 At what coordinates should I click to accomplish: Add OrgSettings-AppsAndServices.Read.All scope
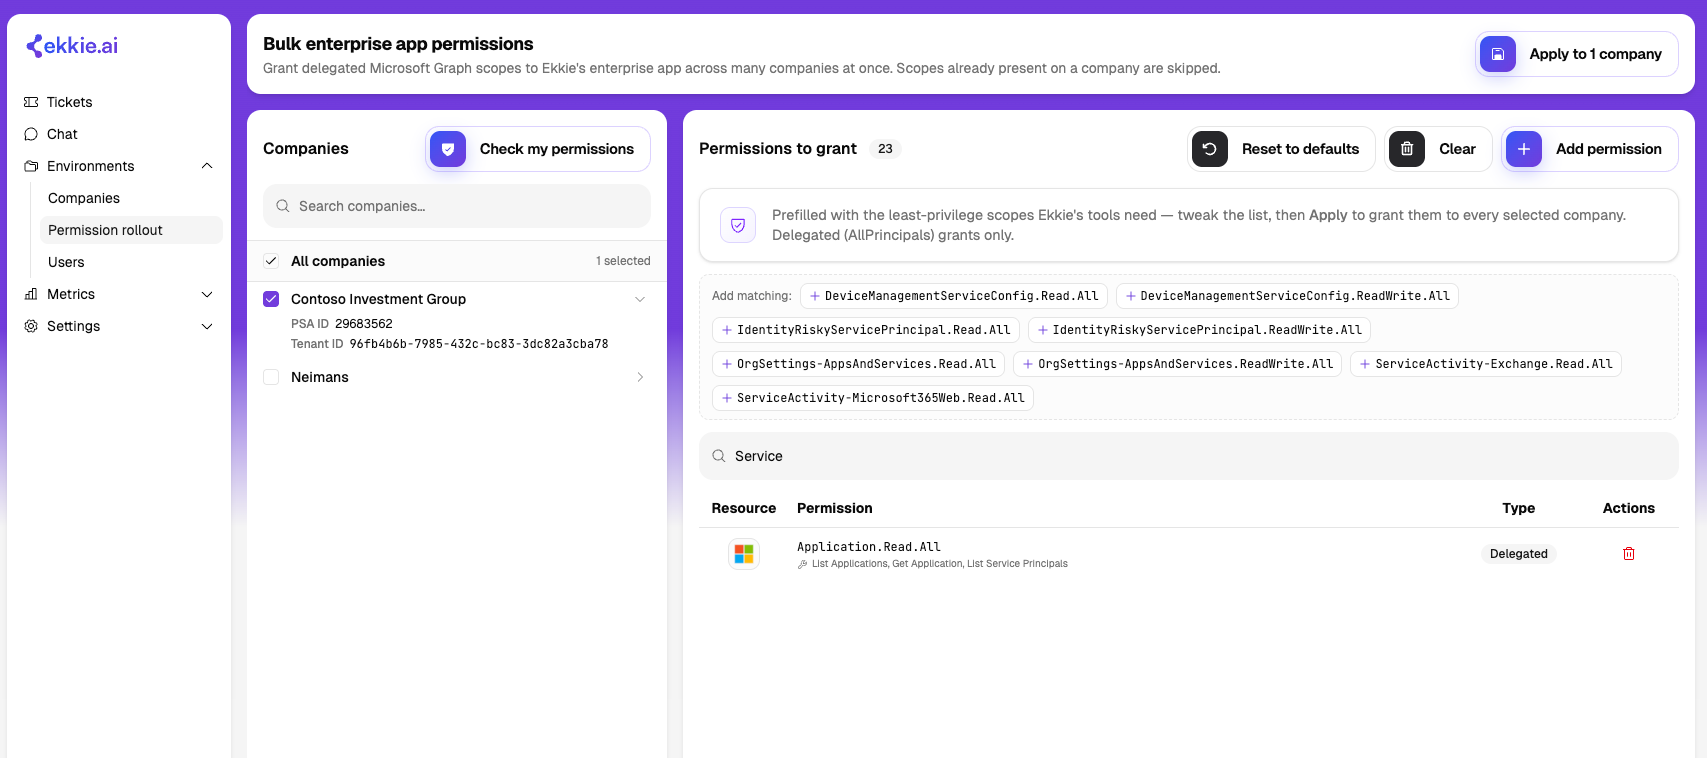[x=859, y=364]
